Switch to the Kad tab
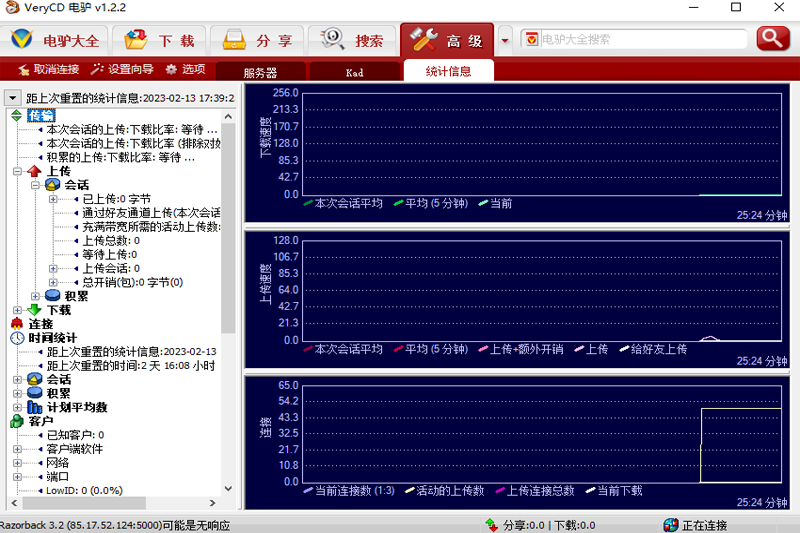This screenshot has width=800, height=533. [354, 72]
